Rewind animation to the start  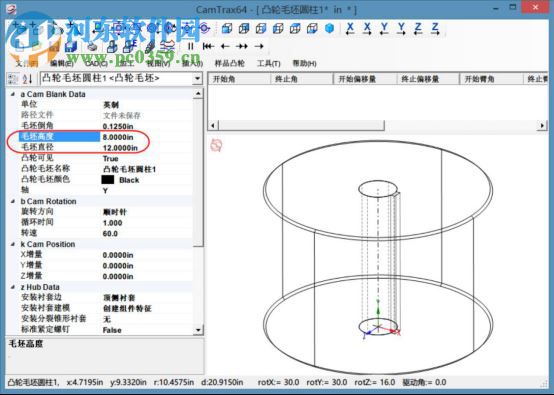pos(208,46)
